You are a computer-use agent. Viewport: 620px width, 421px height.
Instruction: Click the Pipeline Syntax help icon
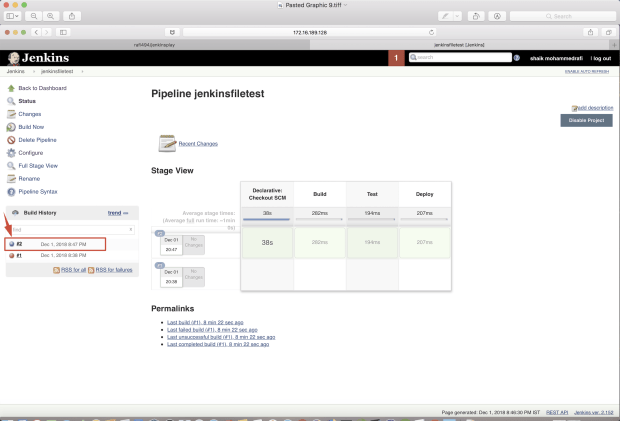(11, 192)
